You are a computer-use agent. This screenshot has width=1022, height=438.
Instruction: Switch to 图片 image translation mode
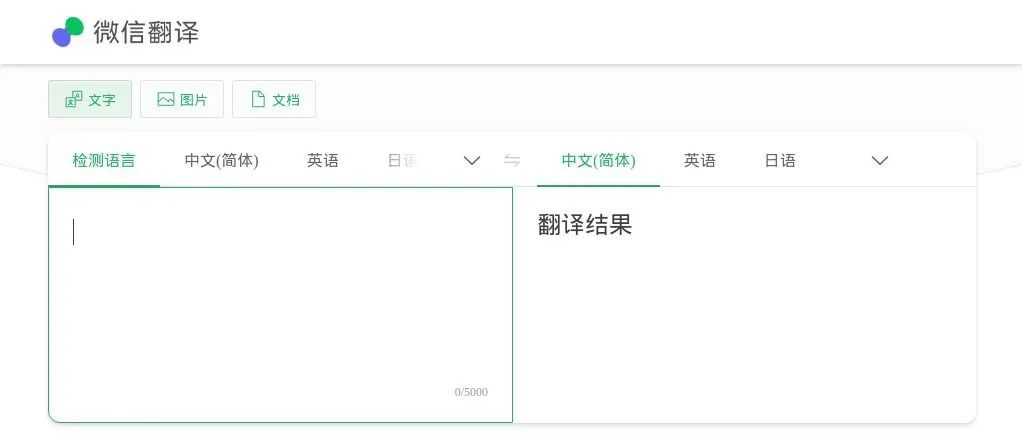pyautogui.click(x=182, y=99)
